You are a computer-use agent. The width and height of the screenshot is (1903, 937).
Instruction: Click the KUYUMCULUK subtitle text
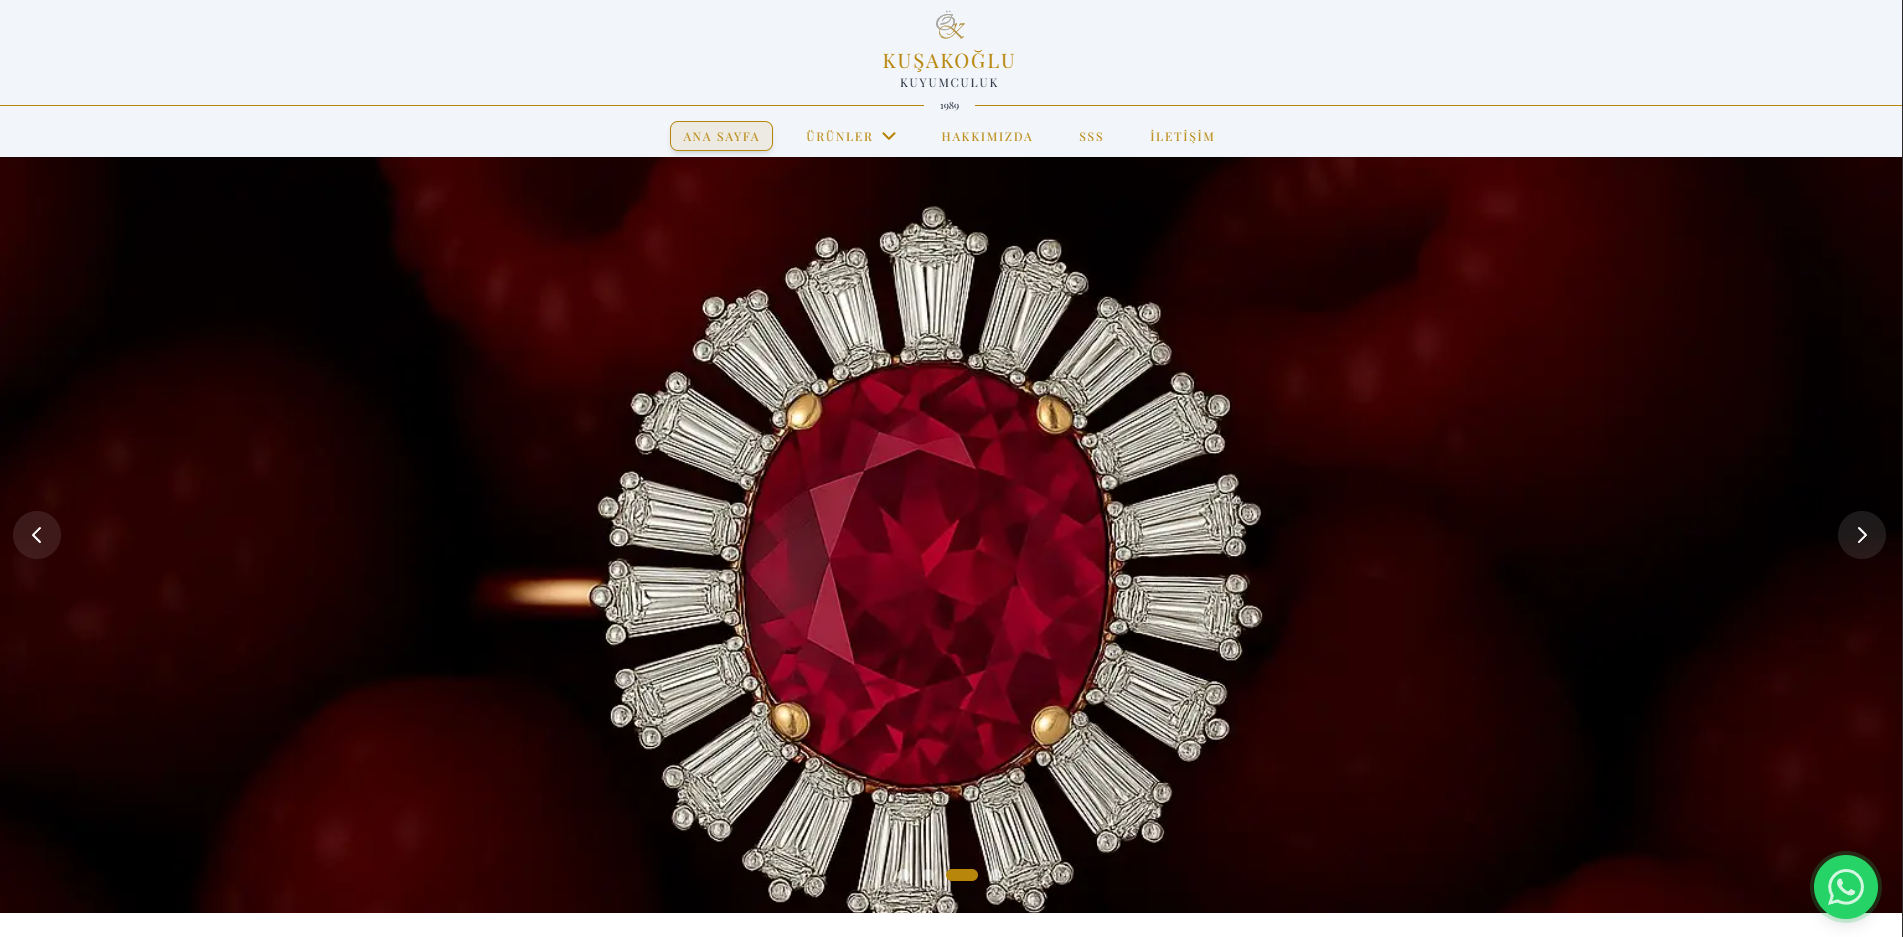[949, 83]
